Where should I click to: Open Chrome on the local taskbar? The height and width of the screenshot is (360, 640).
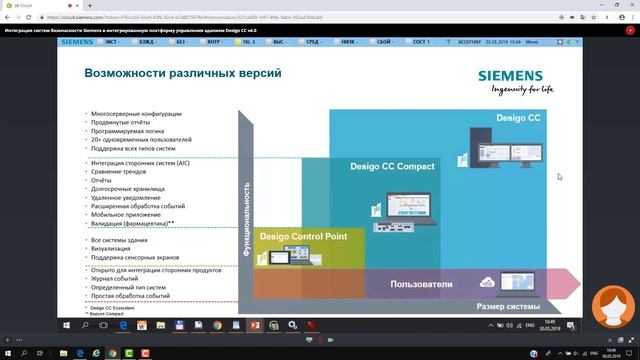tap(113, 353)
